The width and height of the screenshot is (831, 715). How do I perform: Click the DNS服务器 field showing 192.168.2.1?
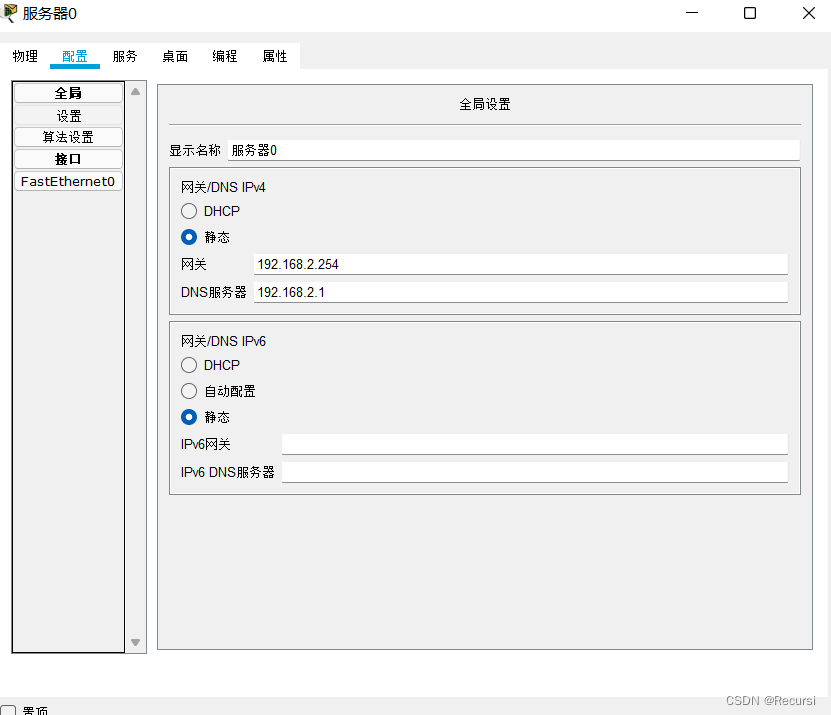(520, 292)
